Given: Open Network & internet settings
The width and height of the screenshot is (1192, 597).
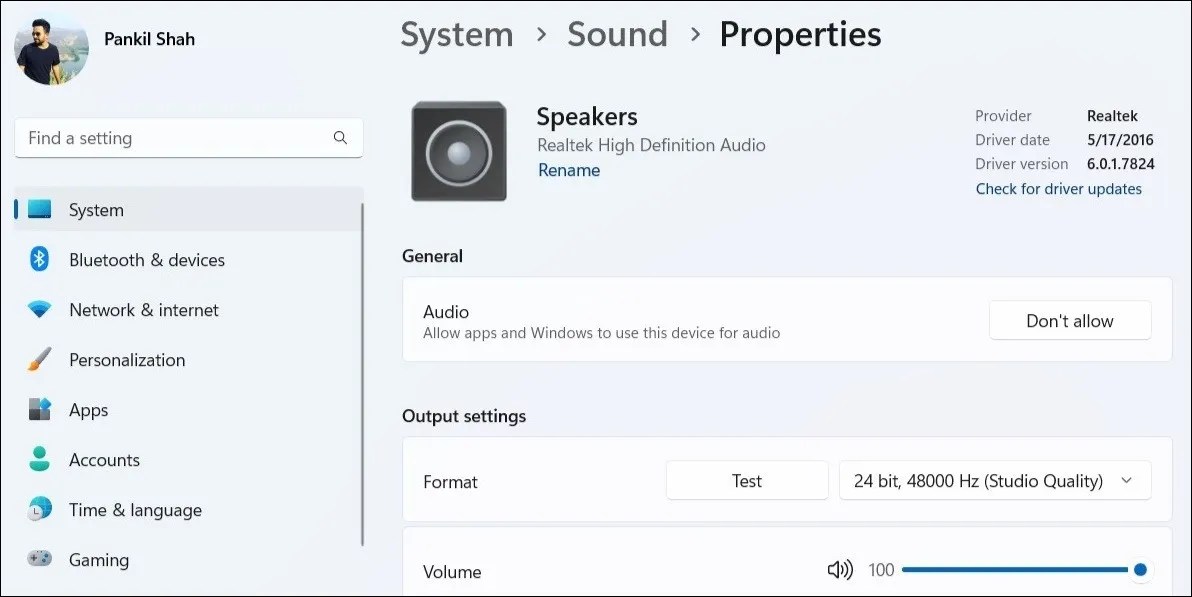Looking at the screenshot, I should coord(144,309).
